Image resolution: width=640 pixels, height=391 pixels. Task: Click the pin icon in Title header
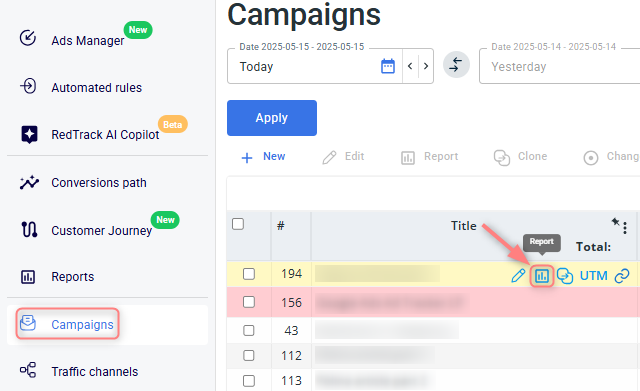(x=616, y=222)
